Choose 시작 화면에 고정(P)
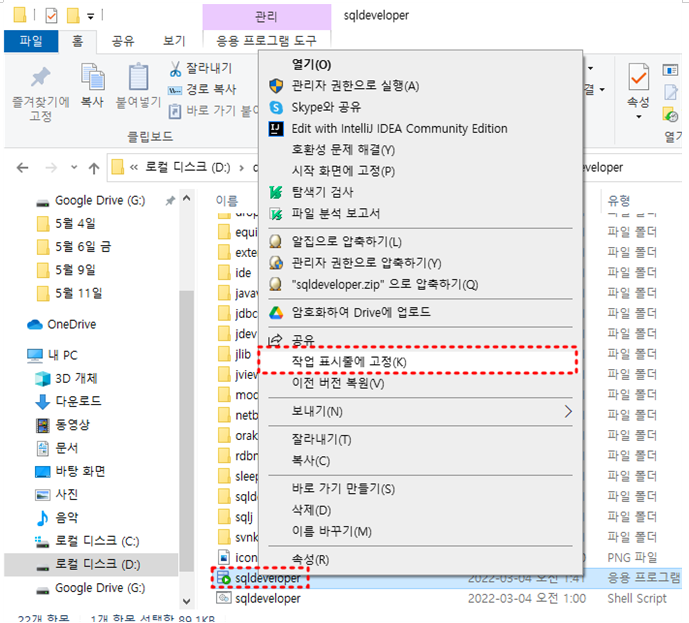The width and height of the screenshot is (689, 623). click(343, 171)
